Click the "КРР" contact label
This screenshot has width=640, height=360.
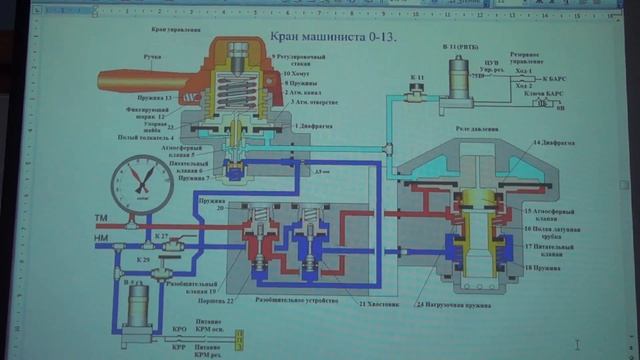point(179,347)
